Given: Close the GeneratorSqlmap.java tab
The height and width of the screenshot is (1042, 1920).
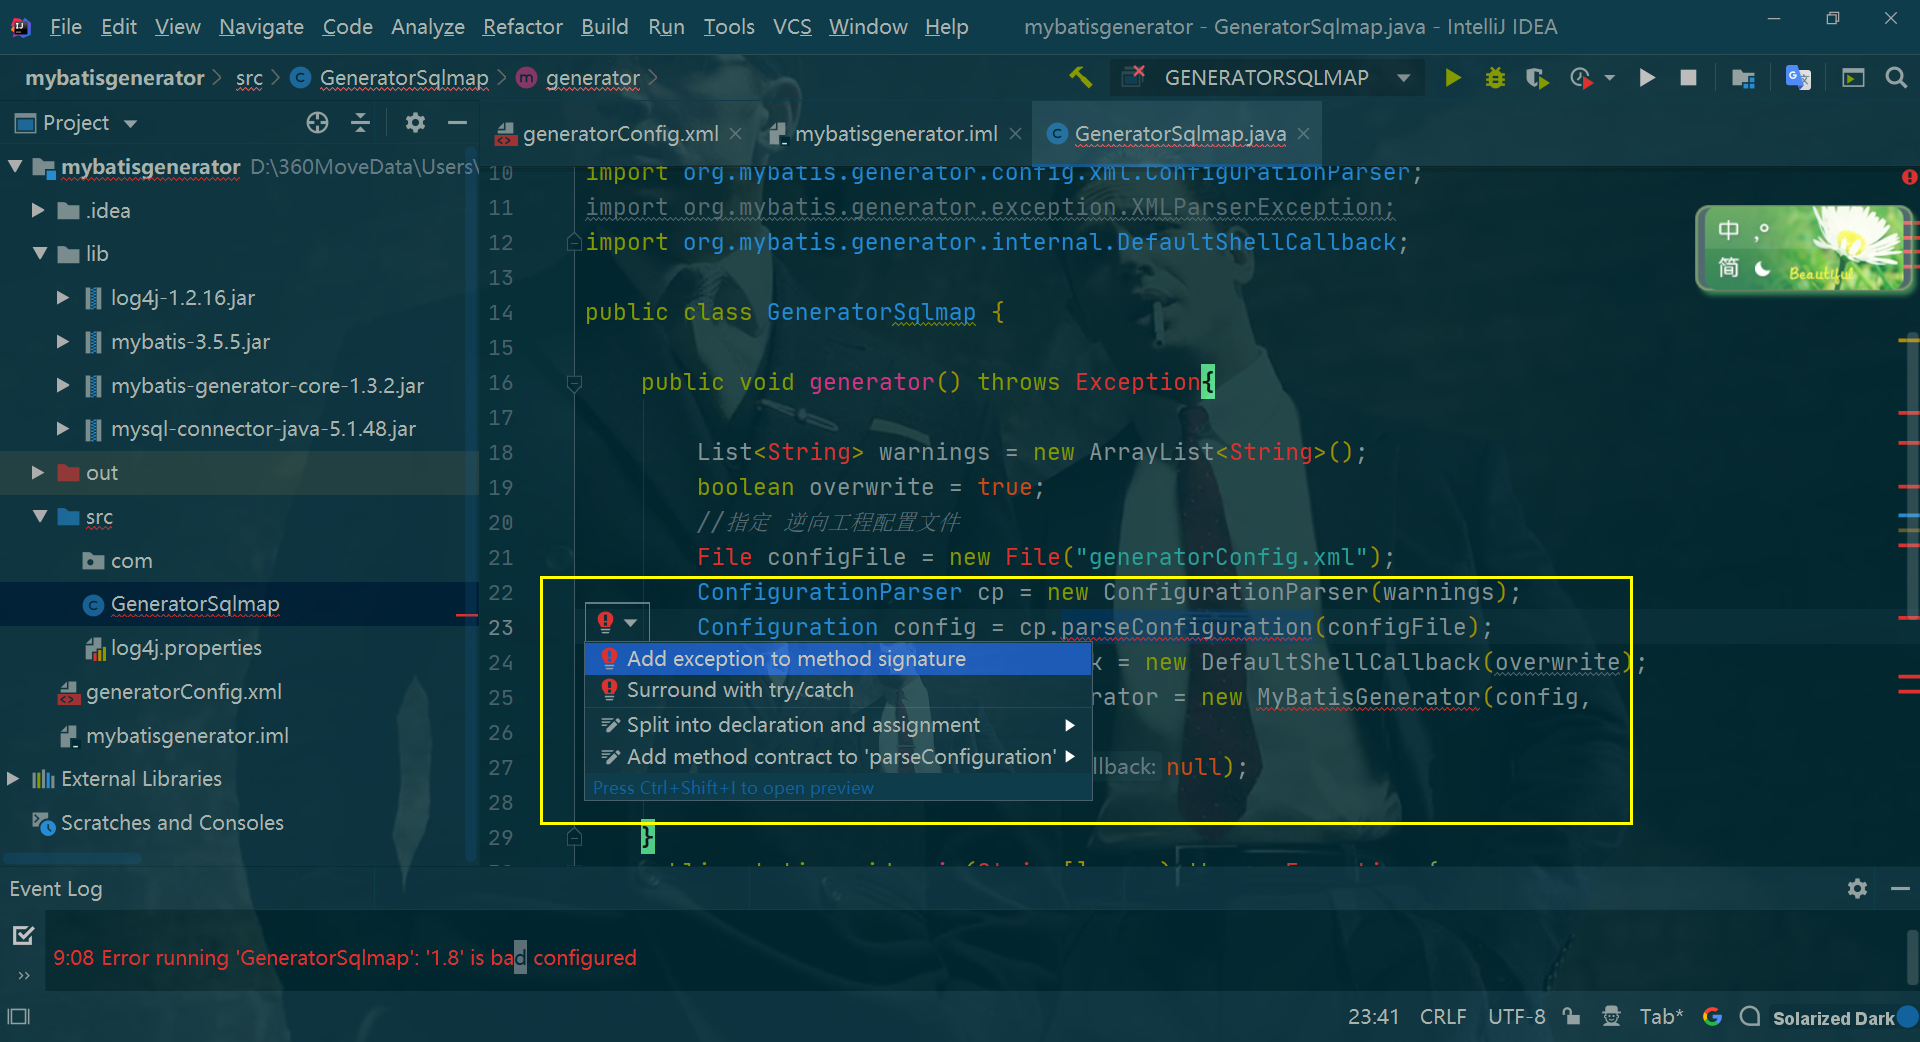Looking at the screenshot, I should click(x=1303, y=133).
